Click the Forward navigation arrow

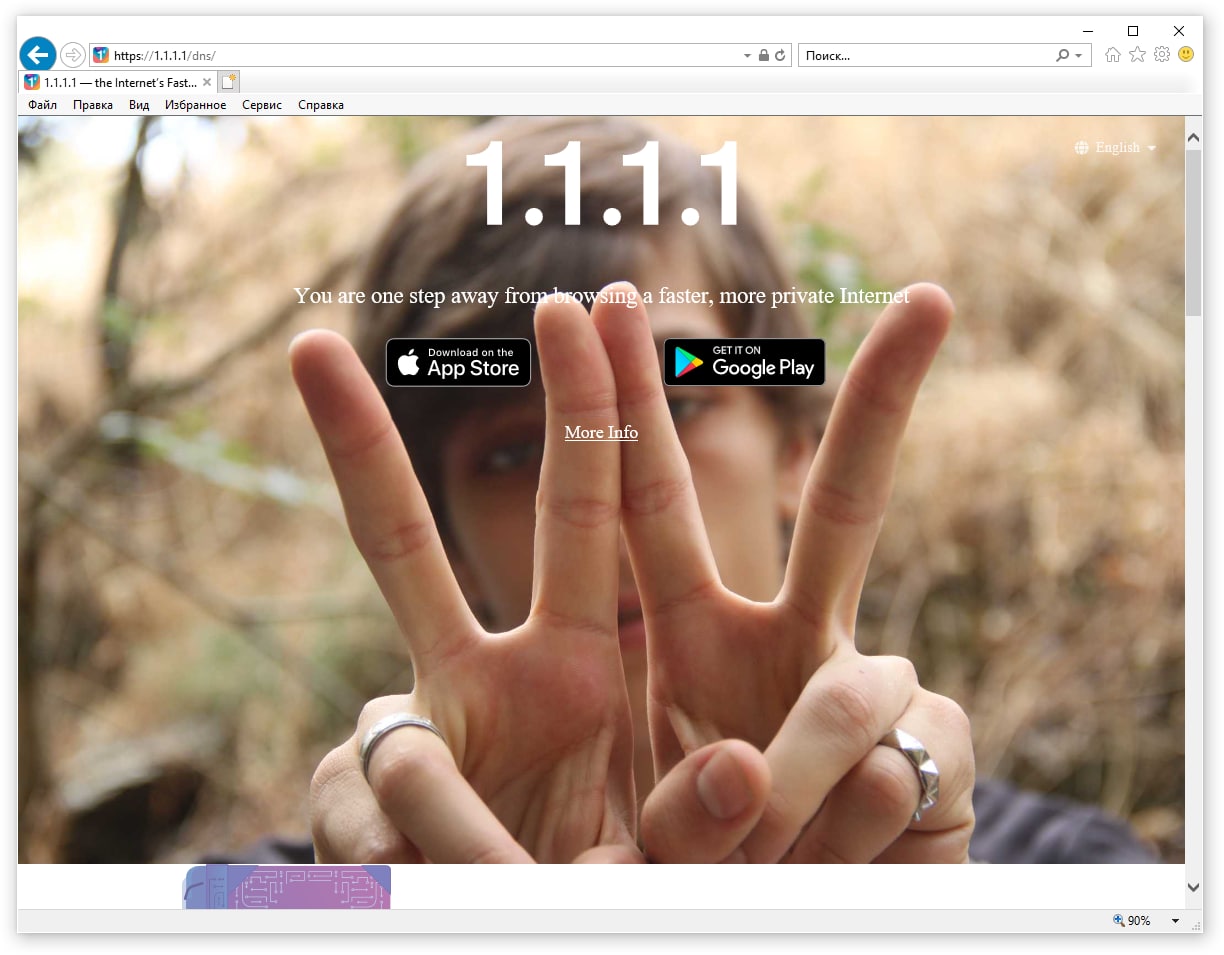[73, 55]
